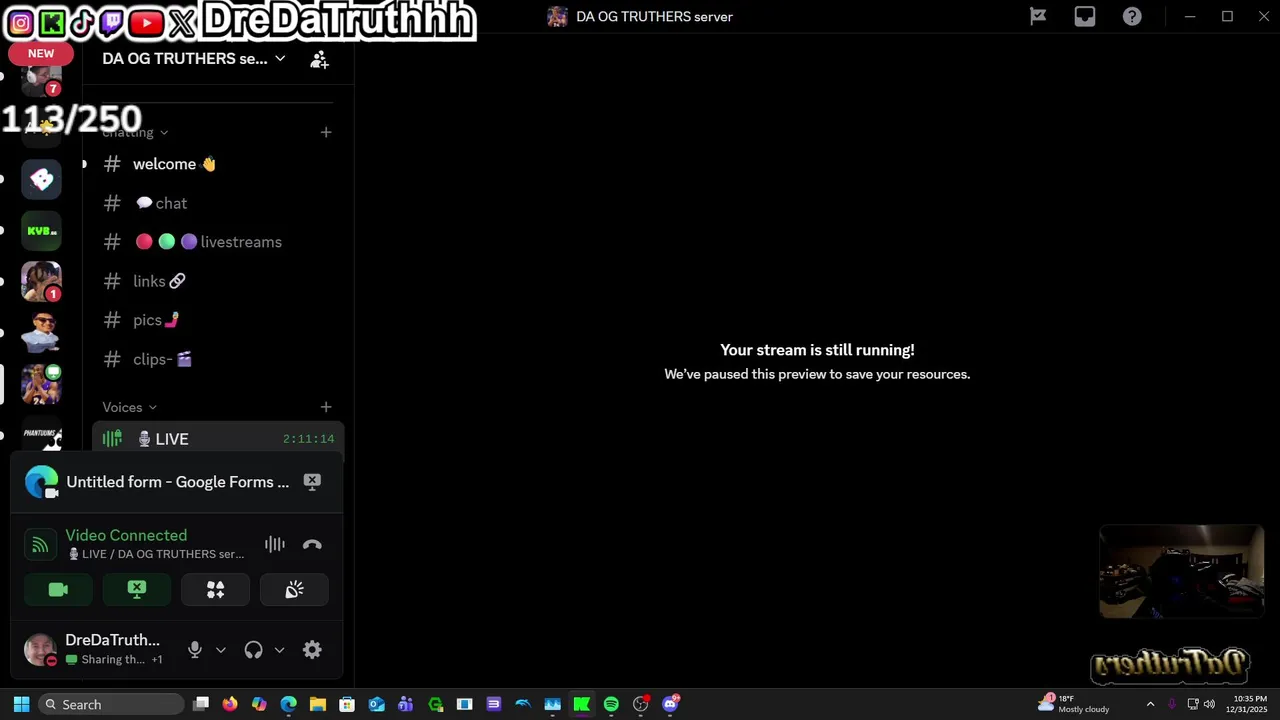Open Discord taskbar icon

click(670, 704)
